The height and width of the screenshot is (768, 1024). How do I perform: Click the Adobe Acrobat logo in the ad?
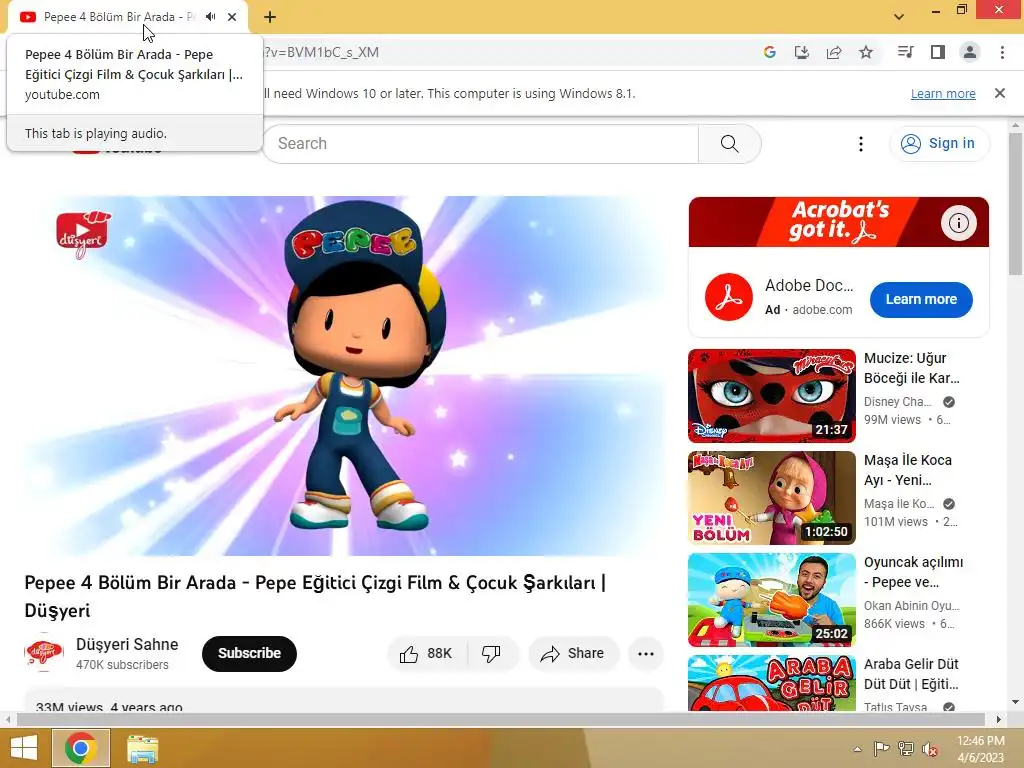point(729,298)
